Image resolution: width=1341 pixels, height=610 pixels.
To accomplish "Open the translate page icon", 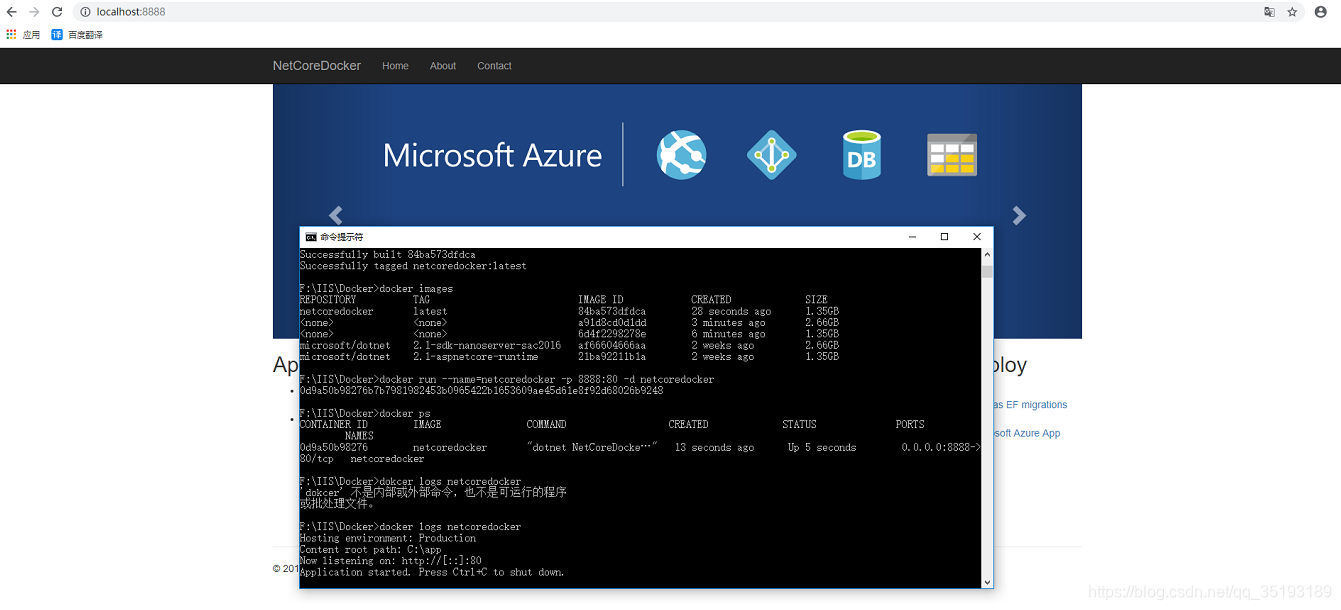I will [1269, 12].
